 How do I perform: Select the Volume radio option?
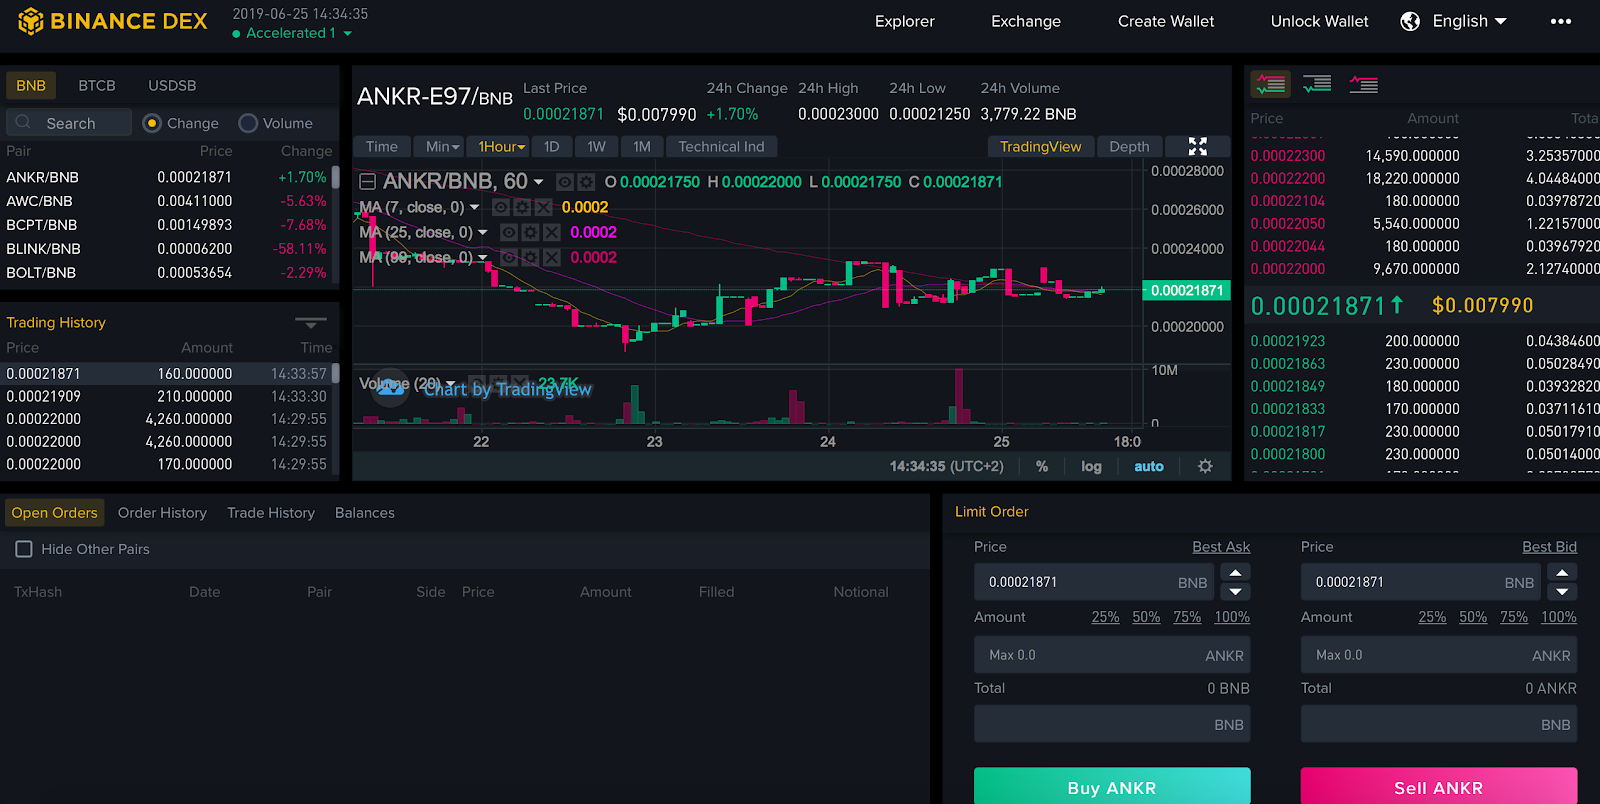click(248, 123)
